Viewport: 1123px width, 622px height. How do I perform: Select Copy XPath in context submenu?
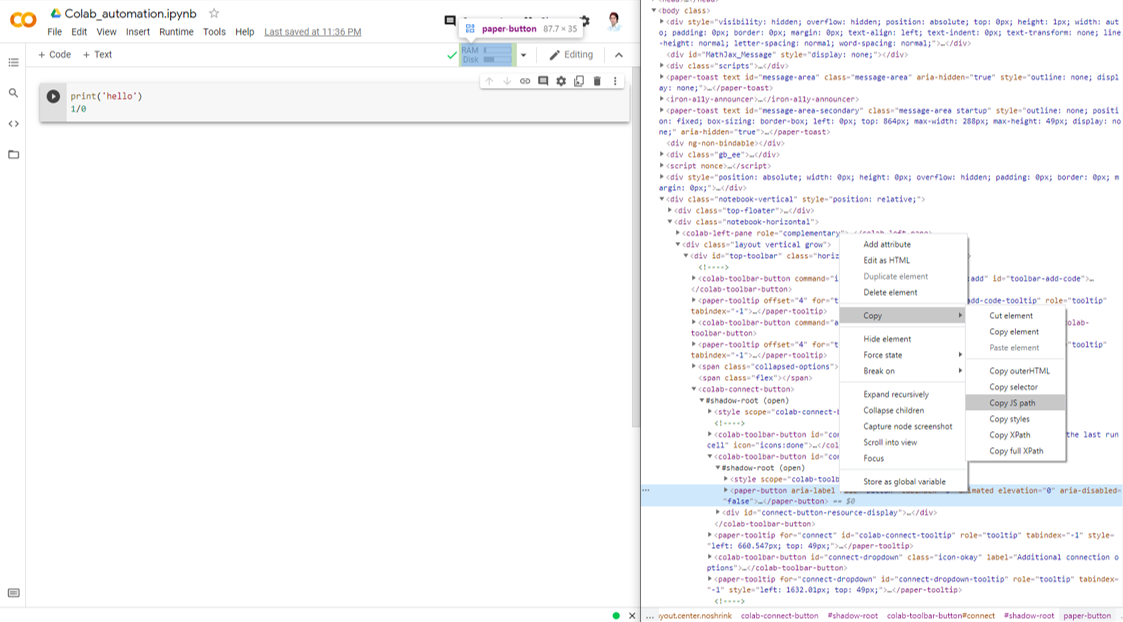pos(1009,435)
